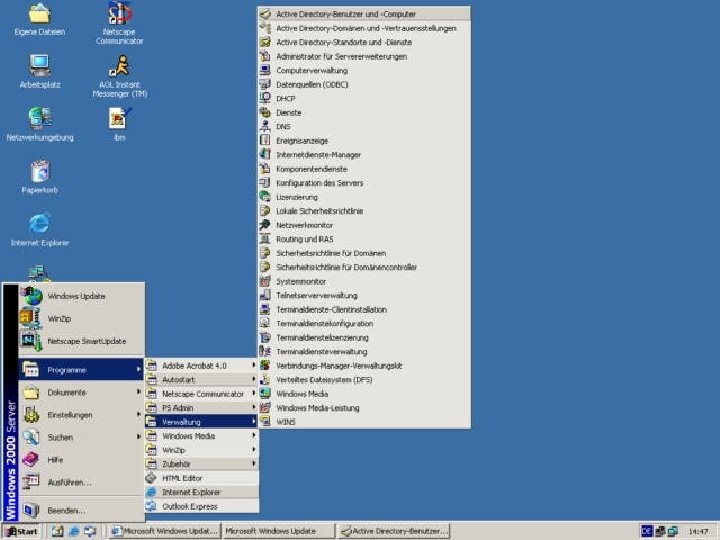Click the Ereignisanzeige icon

[x=265, y=140]
